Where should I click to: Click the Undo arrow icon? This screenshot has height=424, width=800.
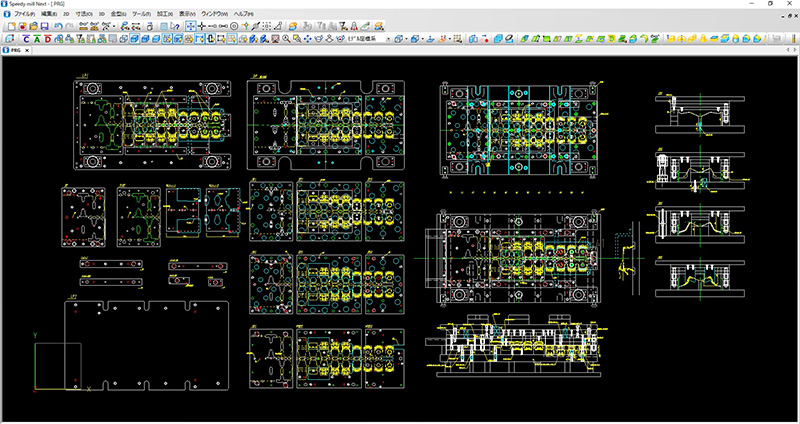point(60,26)
